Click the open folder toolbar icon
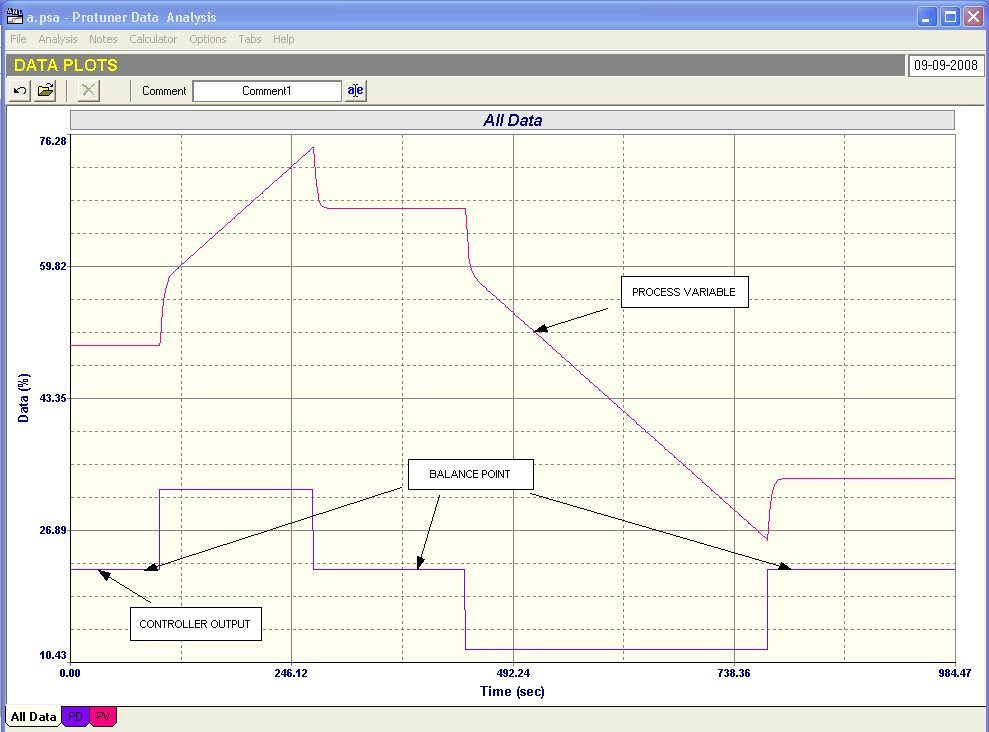 coord(46,91)
